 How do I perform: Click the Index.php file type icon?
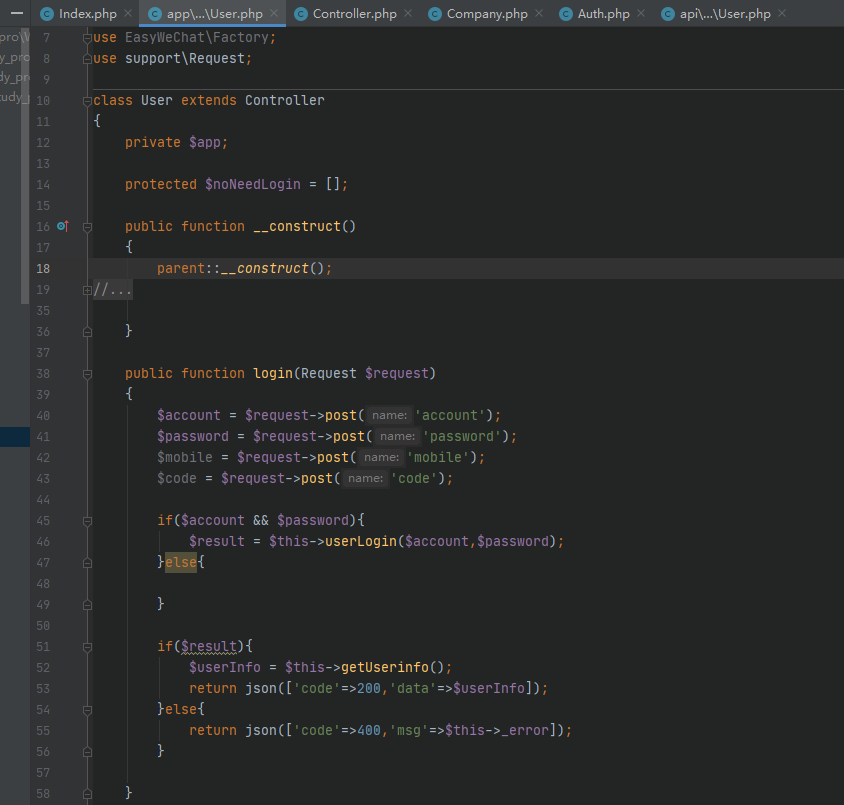click(47, 14)
